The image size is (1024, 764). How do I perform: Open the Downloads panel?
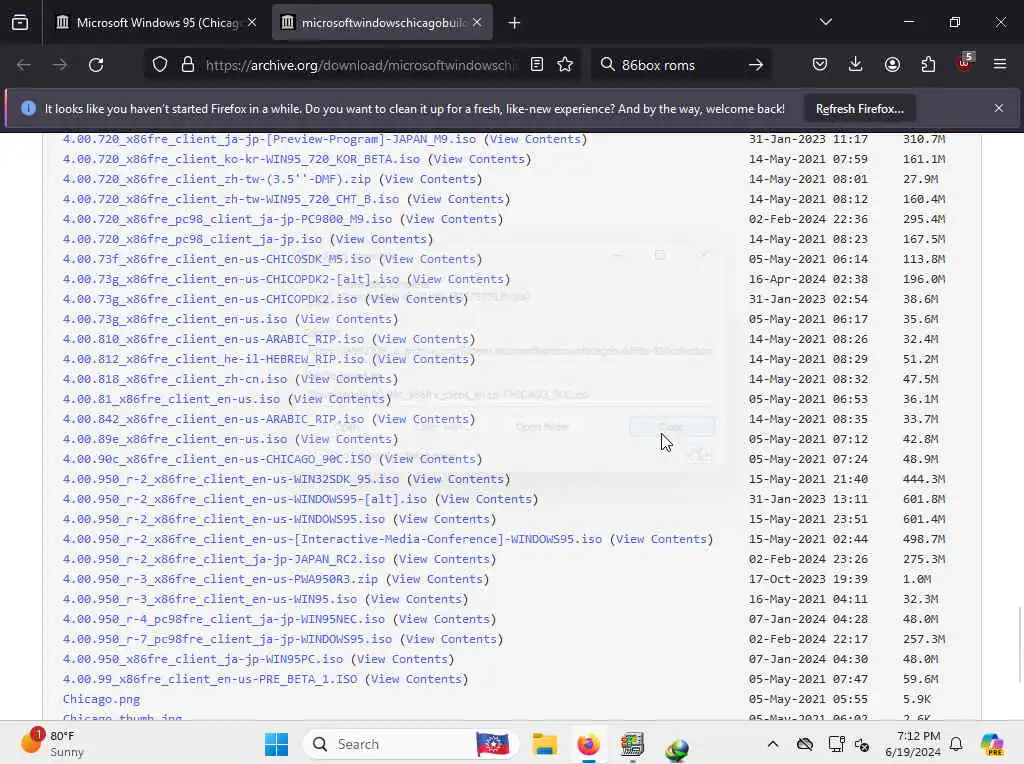click(x=856, y=65)
